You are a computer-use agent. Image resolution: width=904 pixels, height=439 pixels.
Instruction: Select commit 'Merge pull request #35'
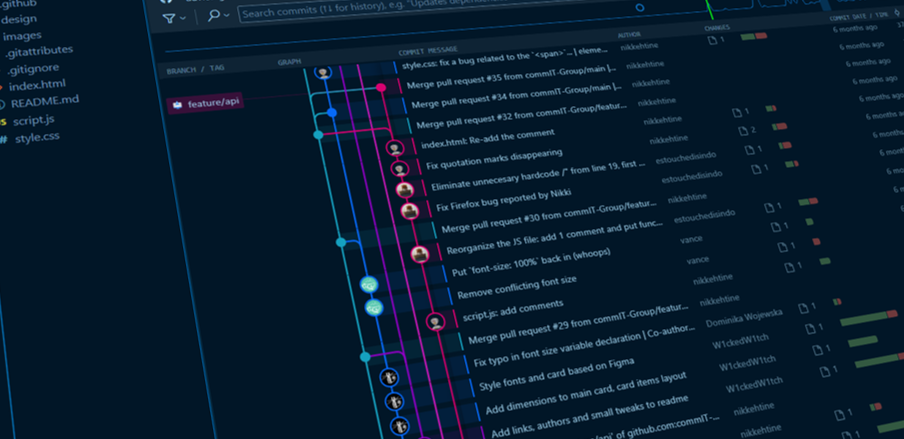click(511, 75)
